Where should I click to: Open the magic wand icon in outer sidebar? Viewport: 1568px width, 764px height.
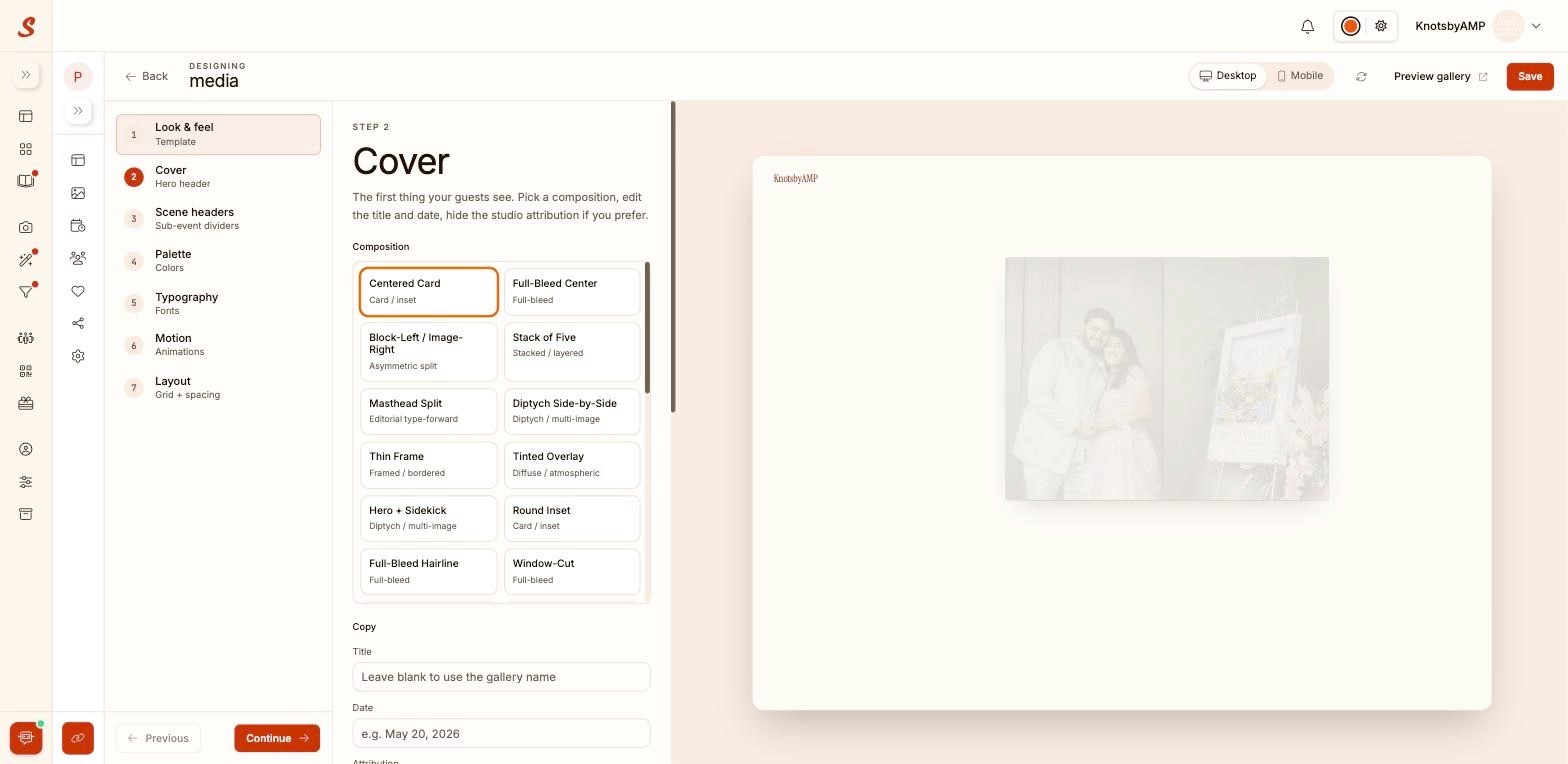pos(26,260)
